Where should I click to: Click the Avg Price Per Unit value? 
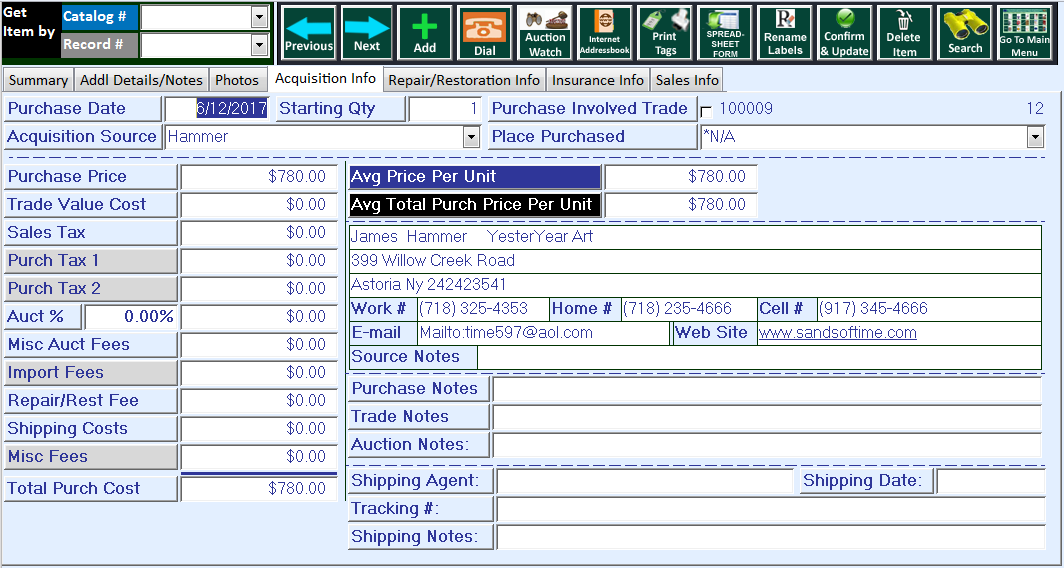click(681, 176)
